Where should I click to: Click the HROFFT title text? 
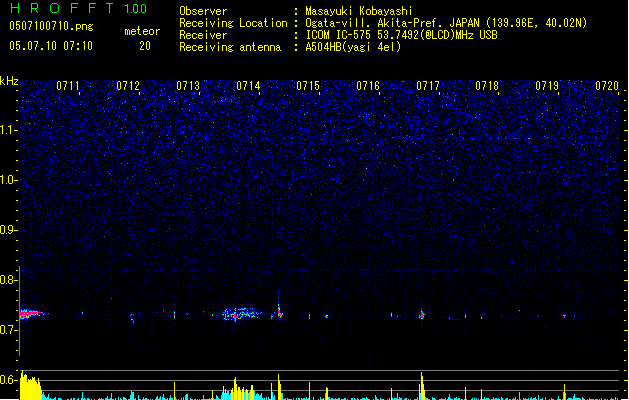pos(62,8)
